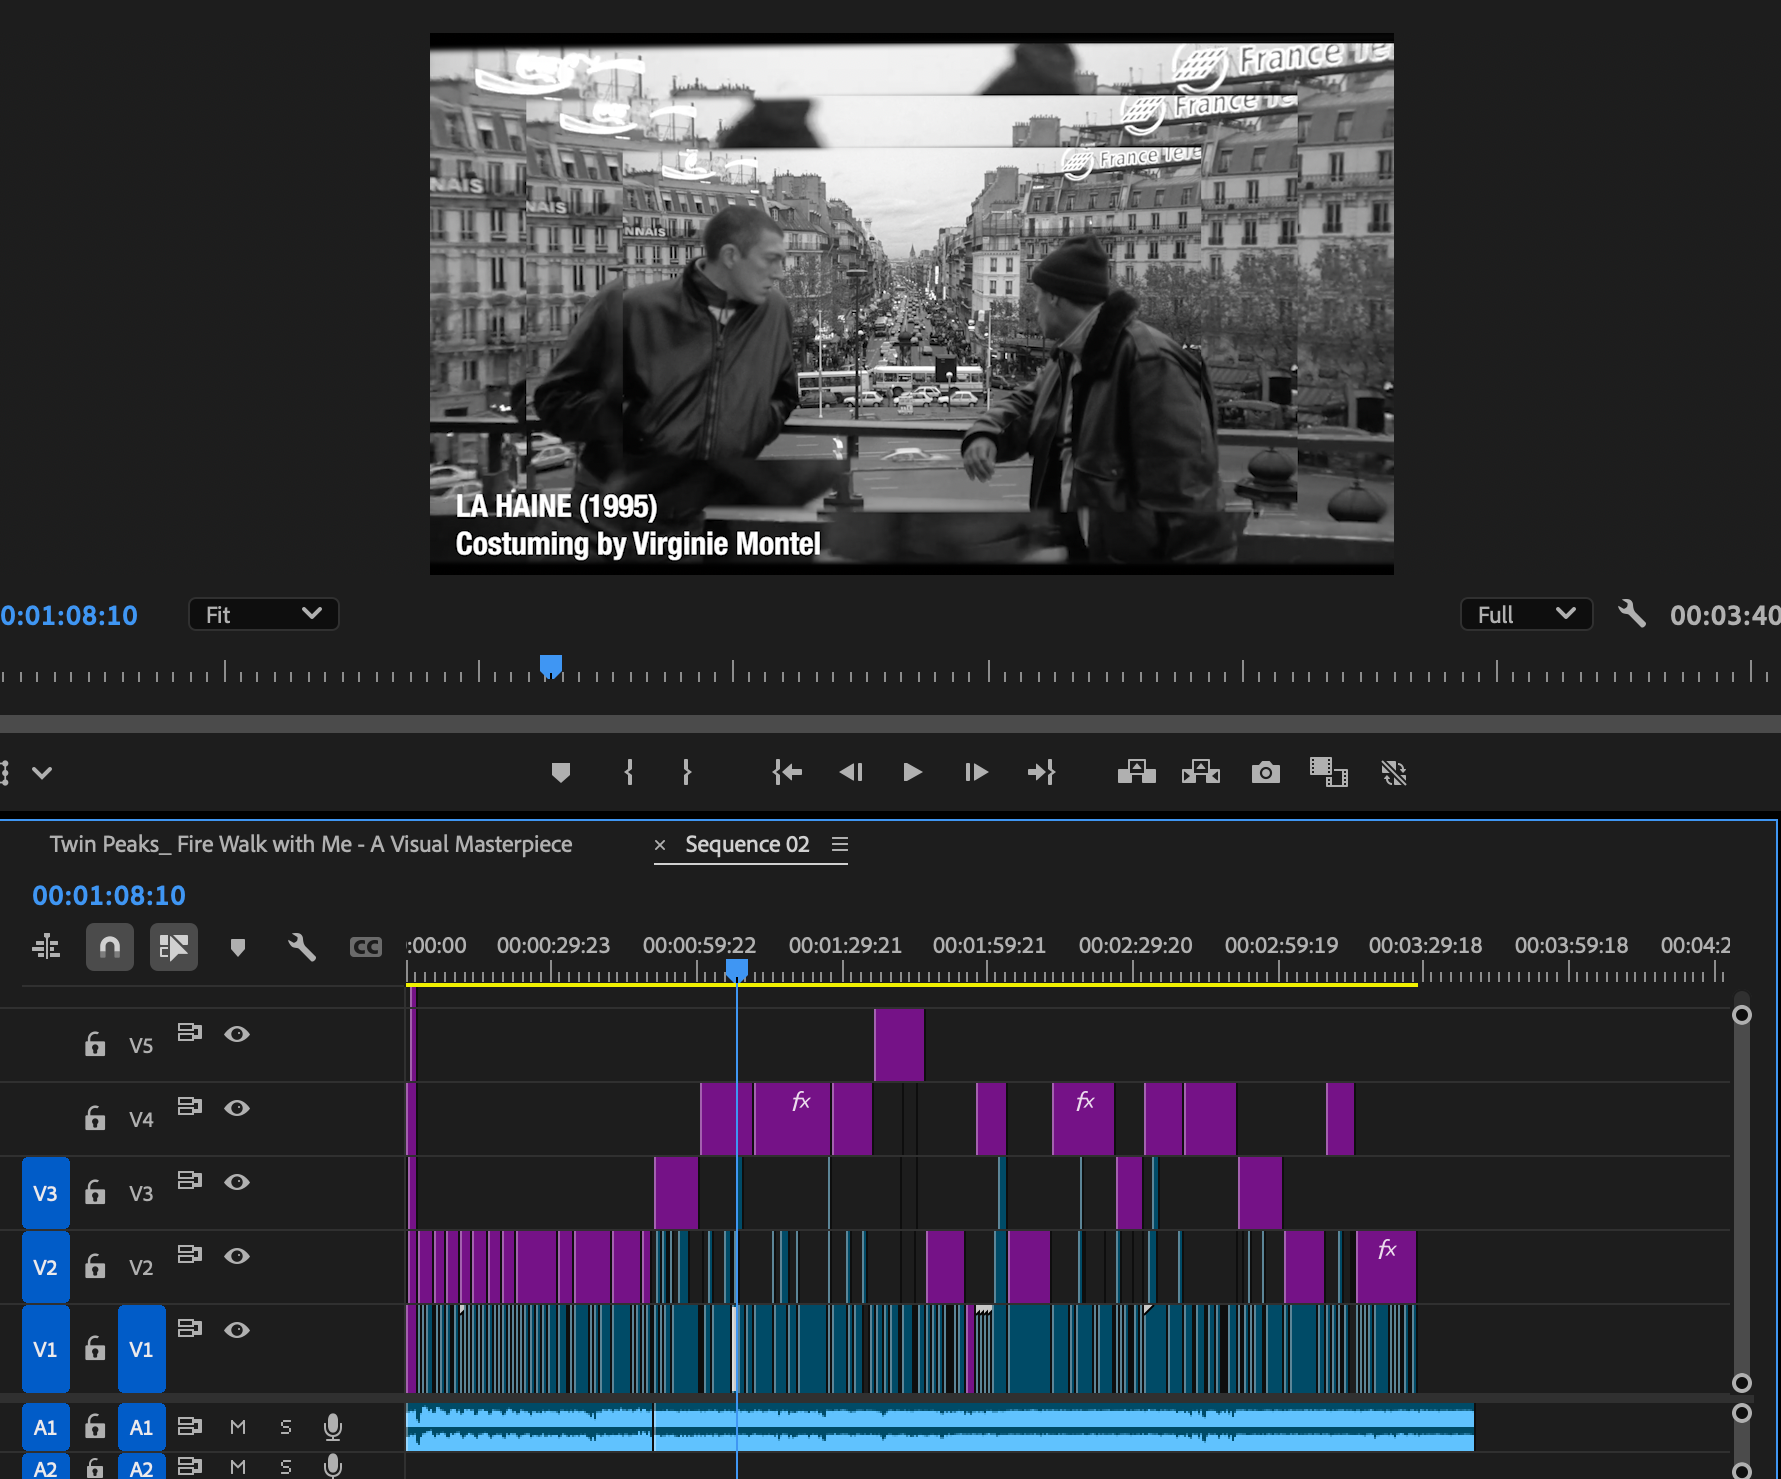This screenshot has height=1479, width=1781.
Task: Toggle sync lock for V3
Action: coord(190,1180)
